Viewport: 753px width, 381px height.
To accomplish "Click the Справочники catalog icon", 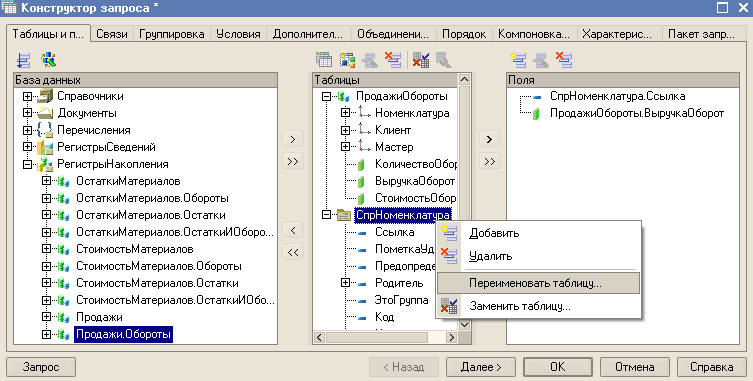I will click(x=45, y=96).
